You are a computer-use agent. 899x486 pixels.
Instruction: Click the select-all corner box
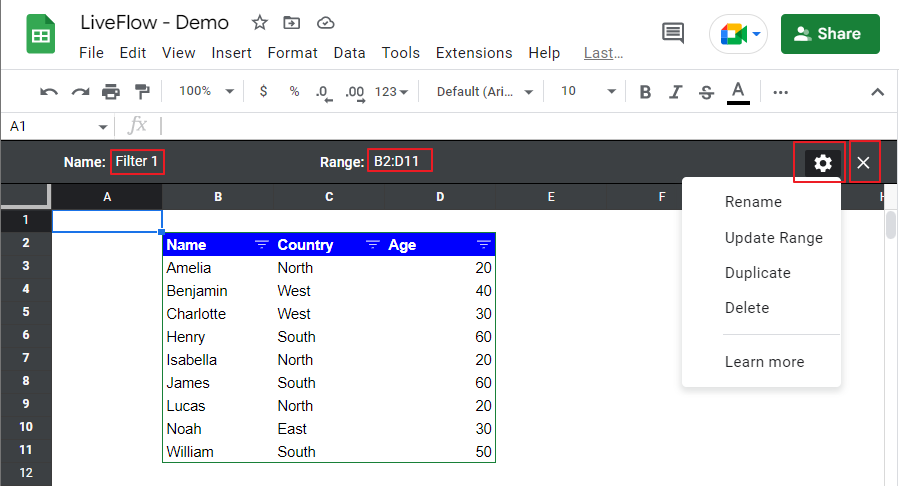pyautogui.click(x=26, y=197)
